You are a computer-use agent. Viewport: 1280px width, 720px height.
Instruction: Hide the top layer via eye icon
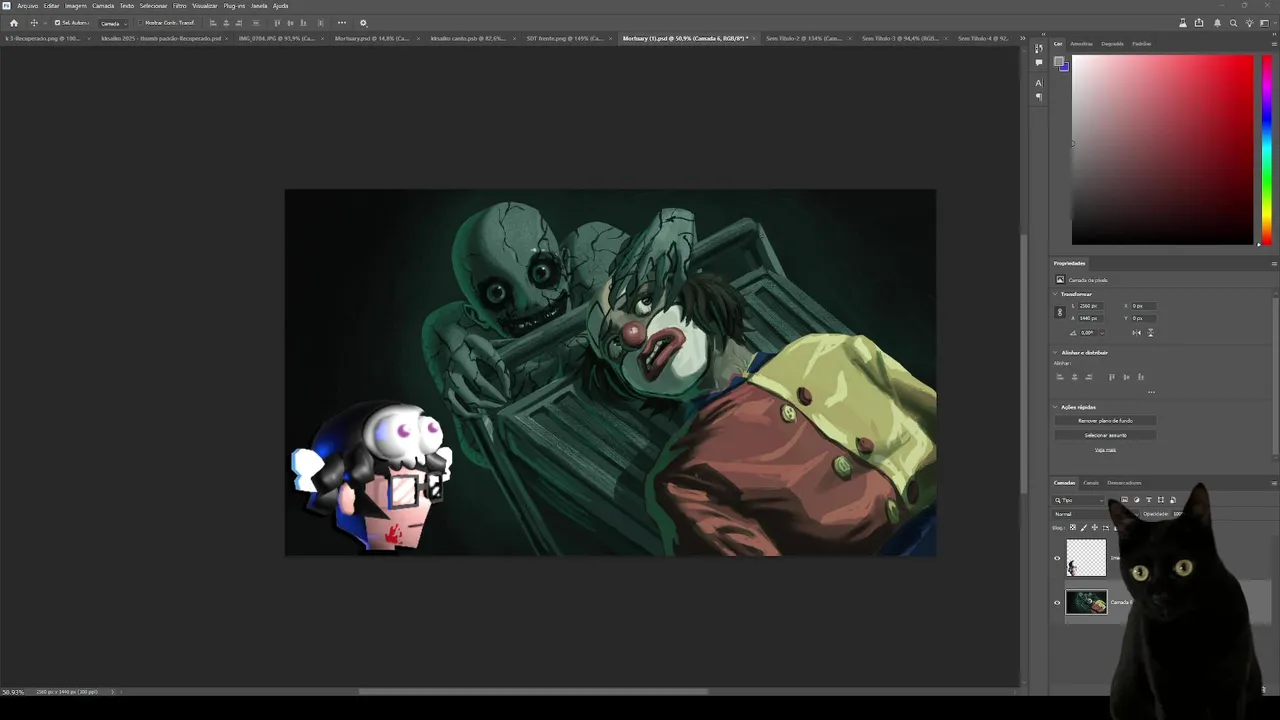[1057, 559]
